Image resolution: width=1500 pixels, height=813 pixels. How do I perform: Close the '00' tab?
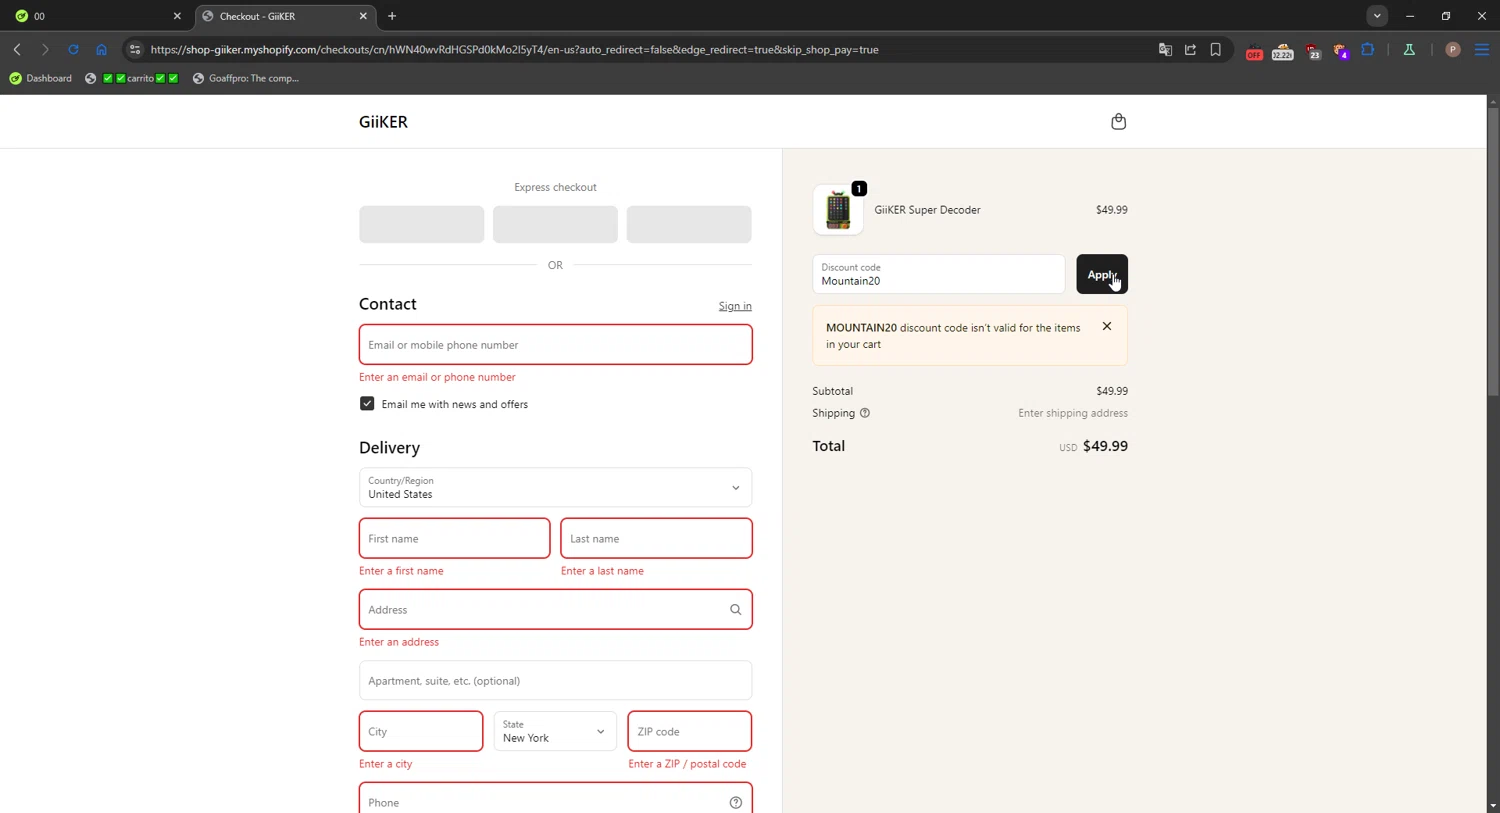[x=177, y=16]
